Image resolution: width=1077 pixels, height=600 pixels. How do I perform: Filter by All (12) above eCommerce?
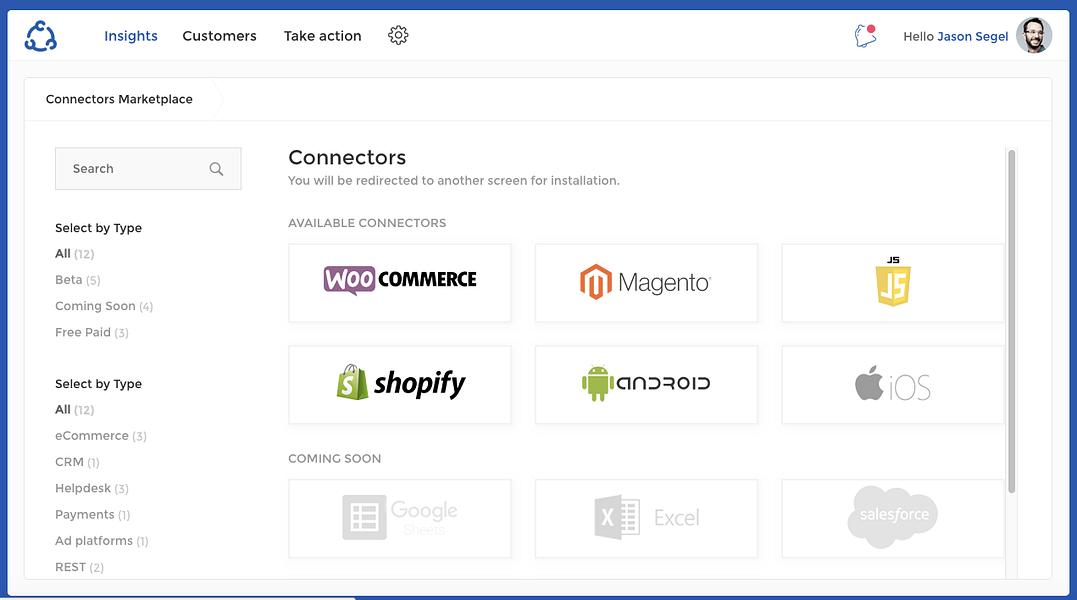tap(74, 410)
